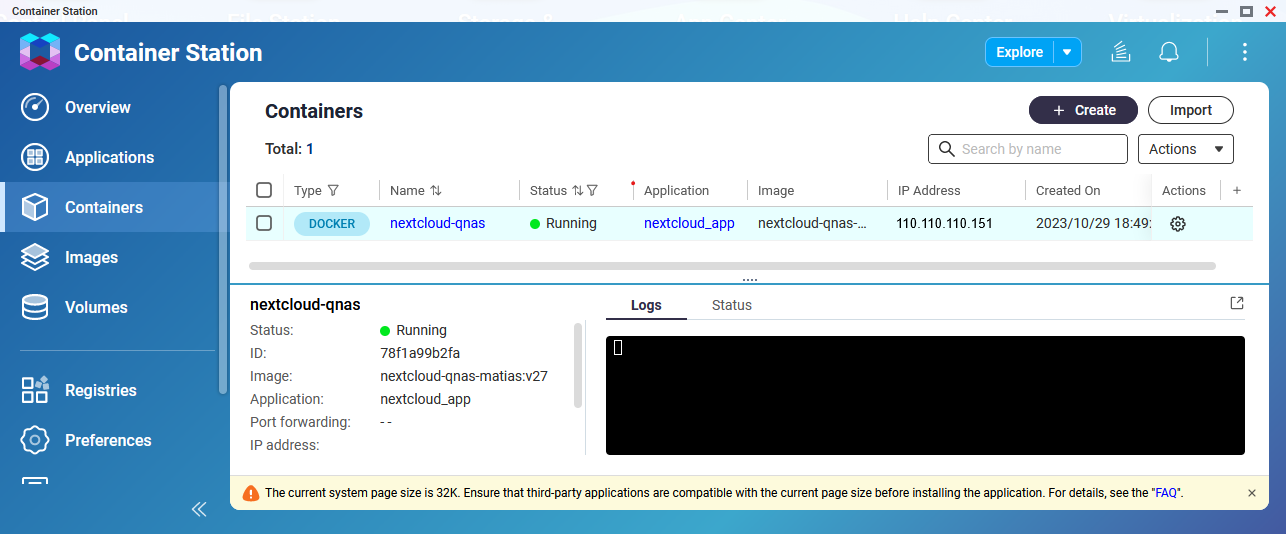Click the sidebar vertical scrollbar
Screen dimensions: 1286x534
point(223,238)
